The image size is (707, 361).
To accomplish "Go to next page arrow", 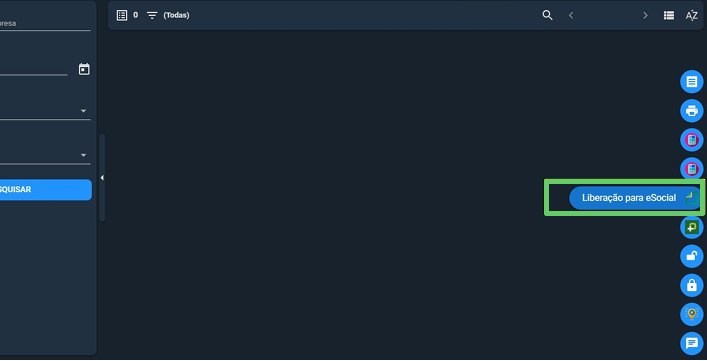I will (x=645, y=15).
